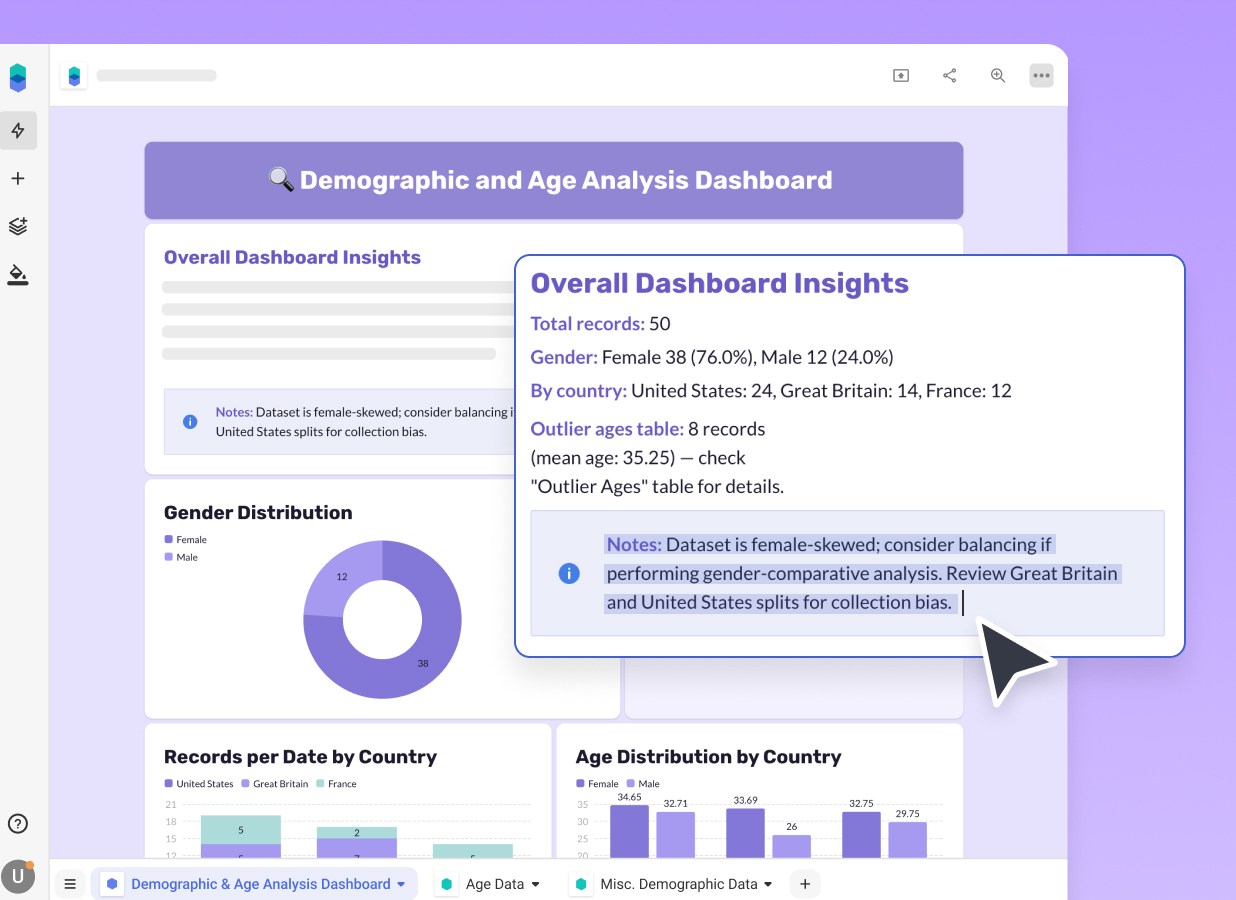Expand Misc. Demographic Data tab dropdown arrow
Viewport: 1236px width, 900px height.
click(x=768, y=885)
